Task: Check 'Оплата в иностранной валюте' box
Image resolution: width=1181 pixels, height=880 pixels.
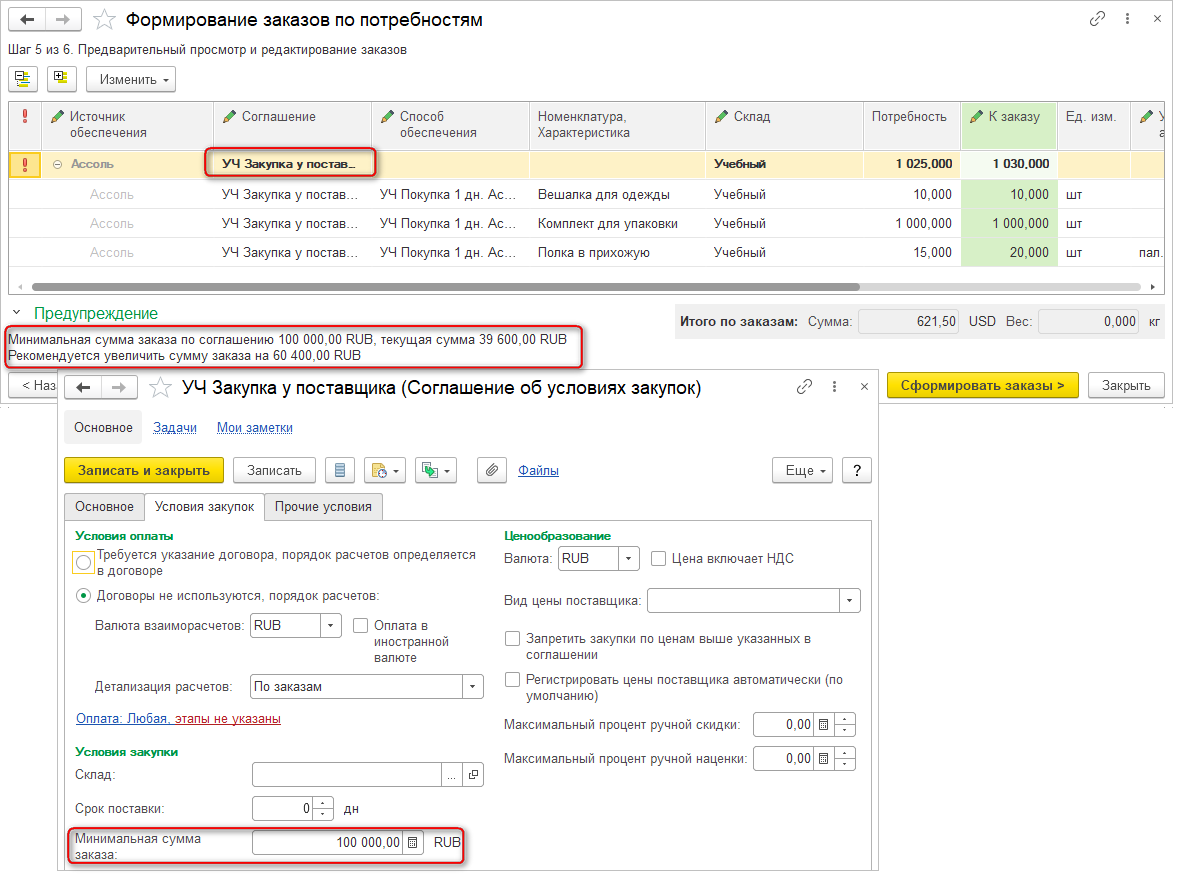Action: 360,626
